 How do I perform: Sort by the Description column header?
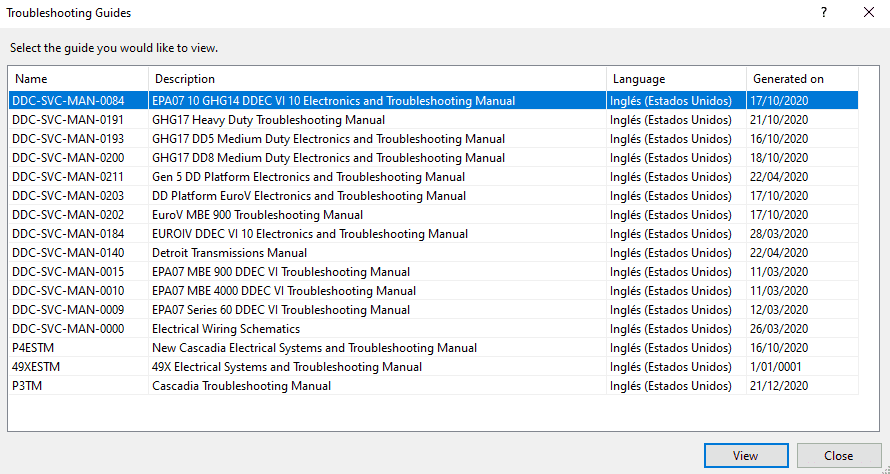click(x=377, y=79)
